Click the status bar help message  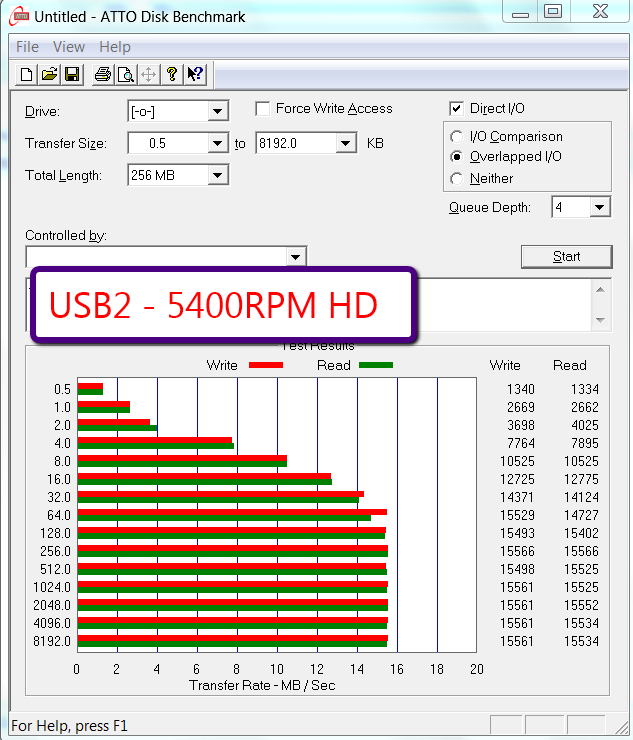[69, 726]
